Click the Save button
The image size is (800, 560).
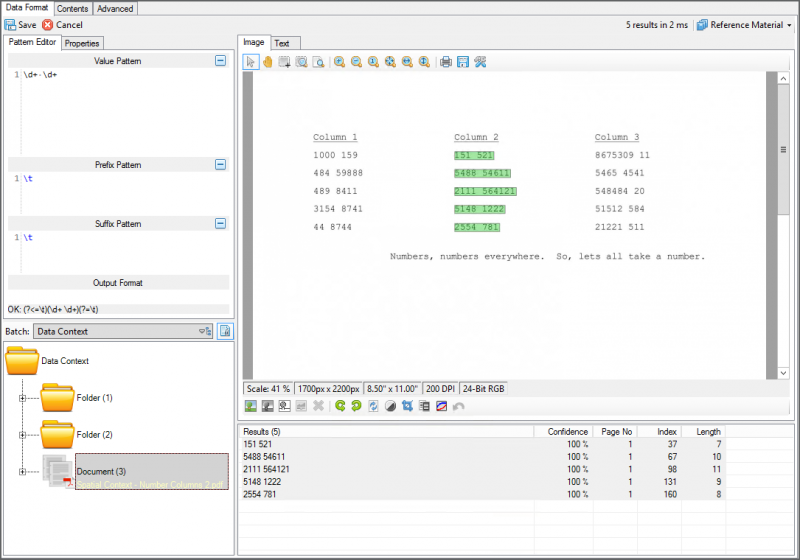pos(20,24)
